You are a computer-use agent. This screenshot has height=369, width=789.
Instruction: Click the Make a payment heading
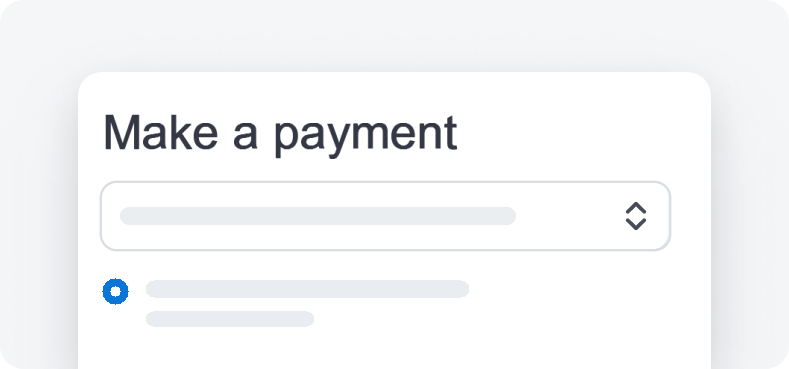click(280, 134)
